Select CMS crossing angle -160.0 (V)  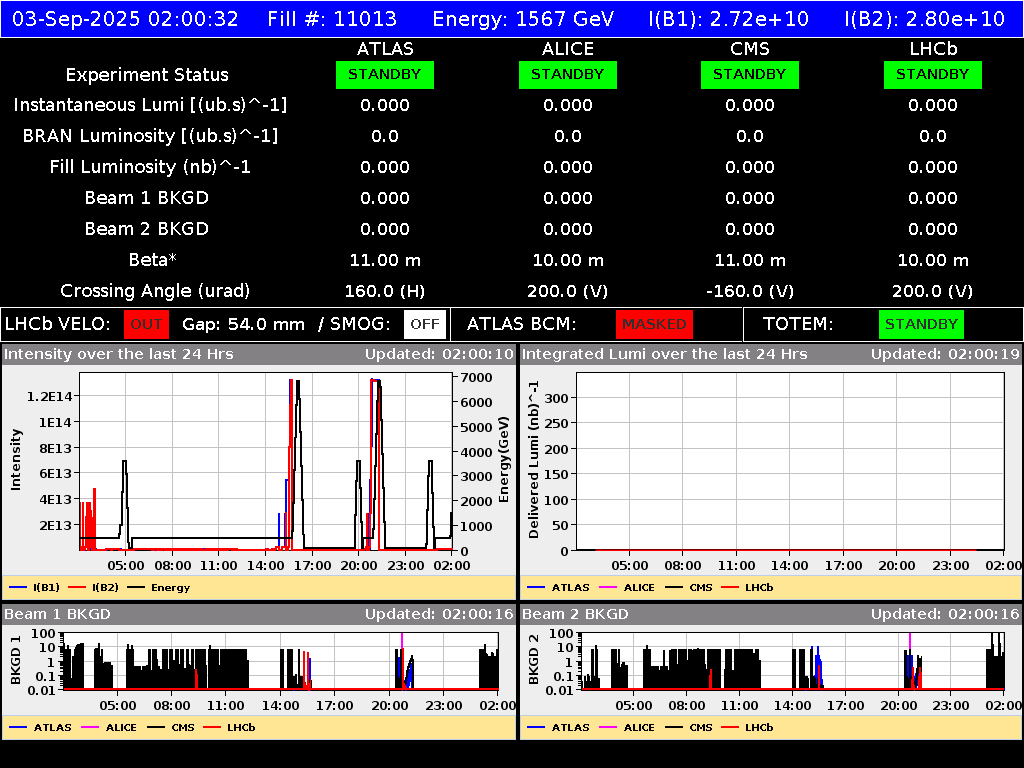pos(750,291)
